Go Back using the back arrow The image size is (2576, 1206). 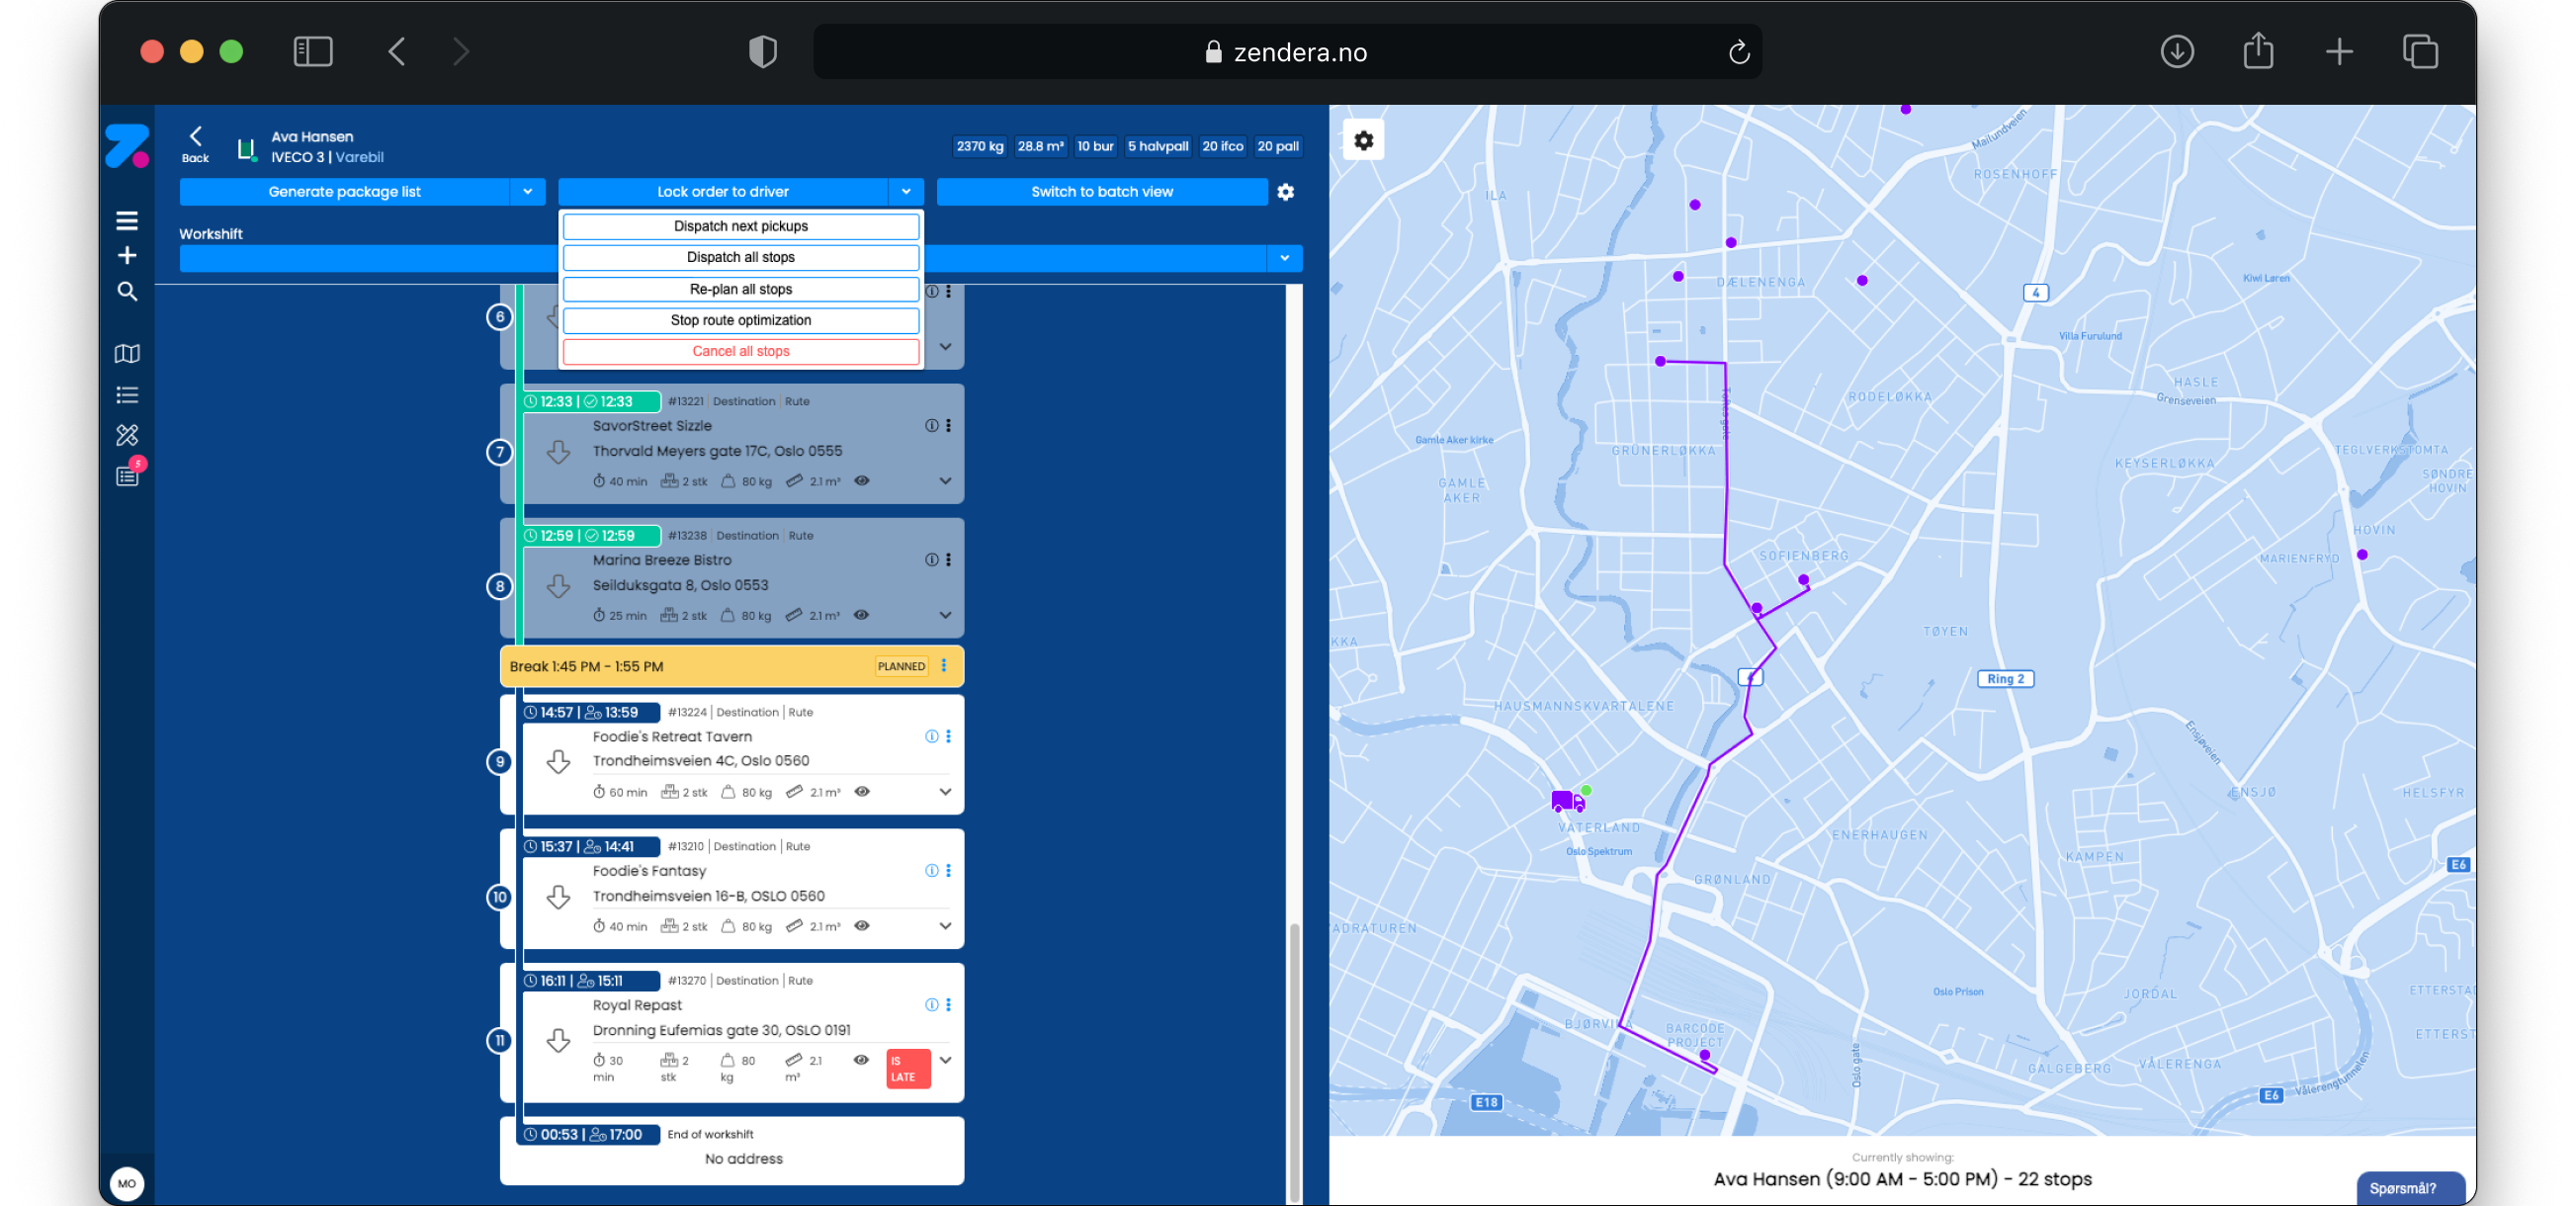[x=195, y=136]
